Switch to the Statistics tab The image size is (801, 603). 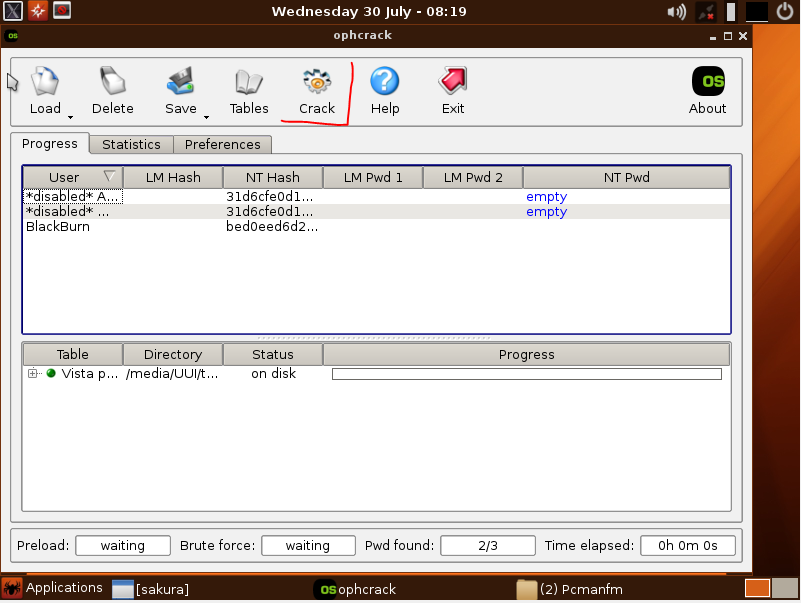pos(131,145)
